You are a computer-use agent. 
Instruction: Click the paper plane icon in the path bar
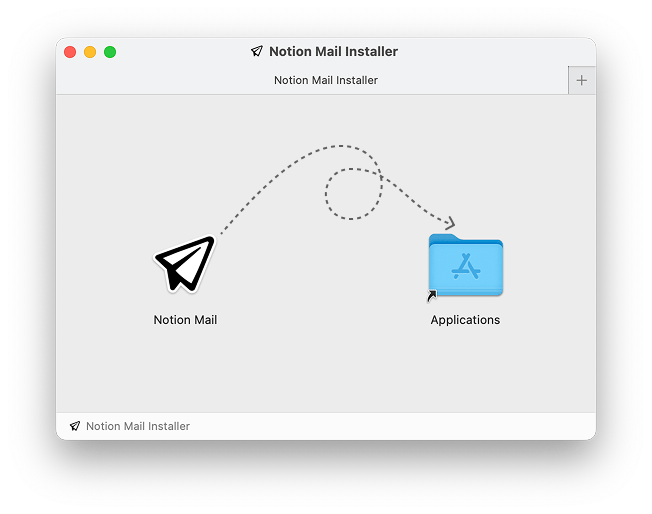pos(75,426)
